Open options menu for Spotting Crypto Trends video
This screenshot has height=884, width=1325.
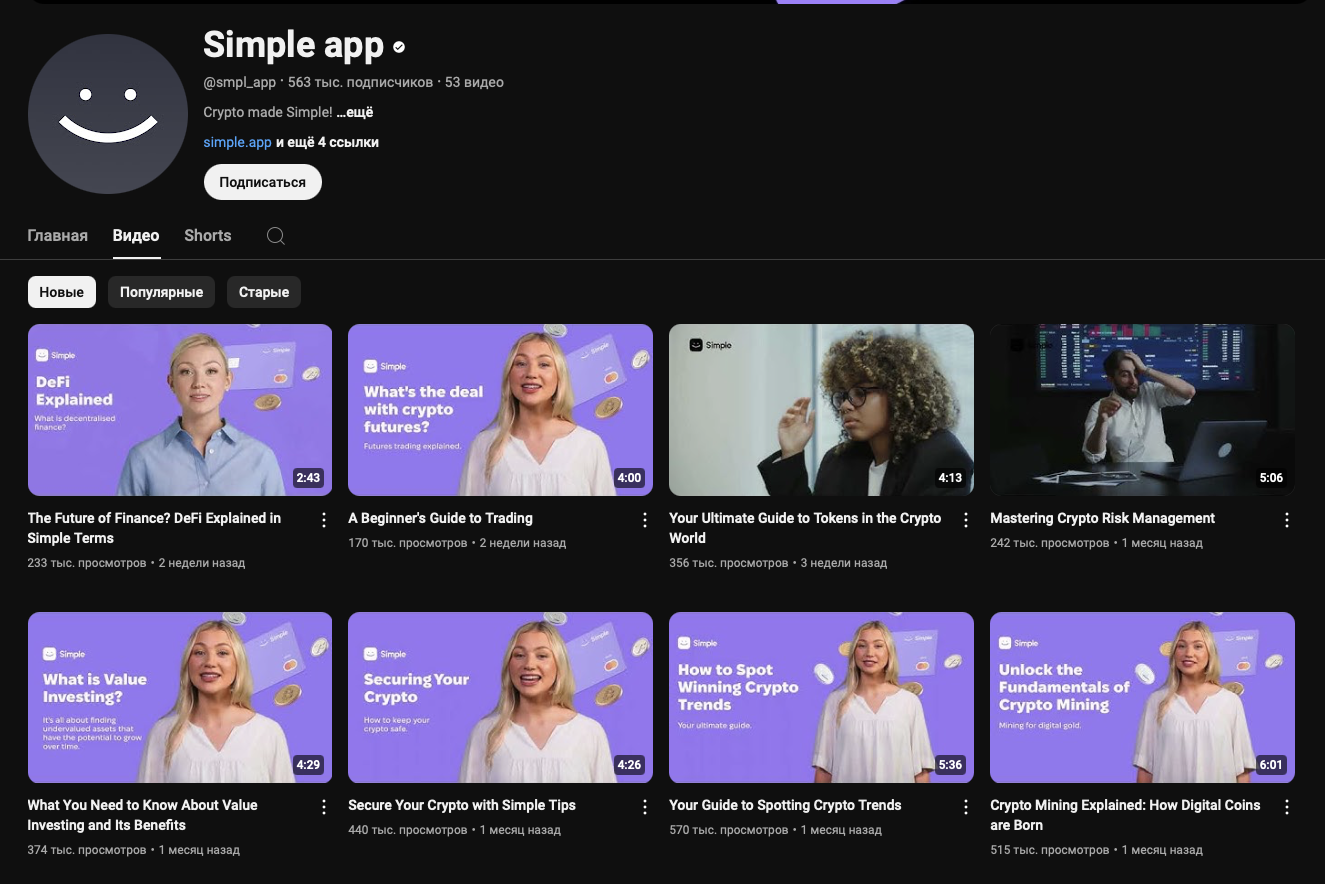(x=966, y=807)
